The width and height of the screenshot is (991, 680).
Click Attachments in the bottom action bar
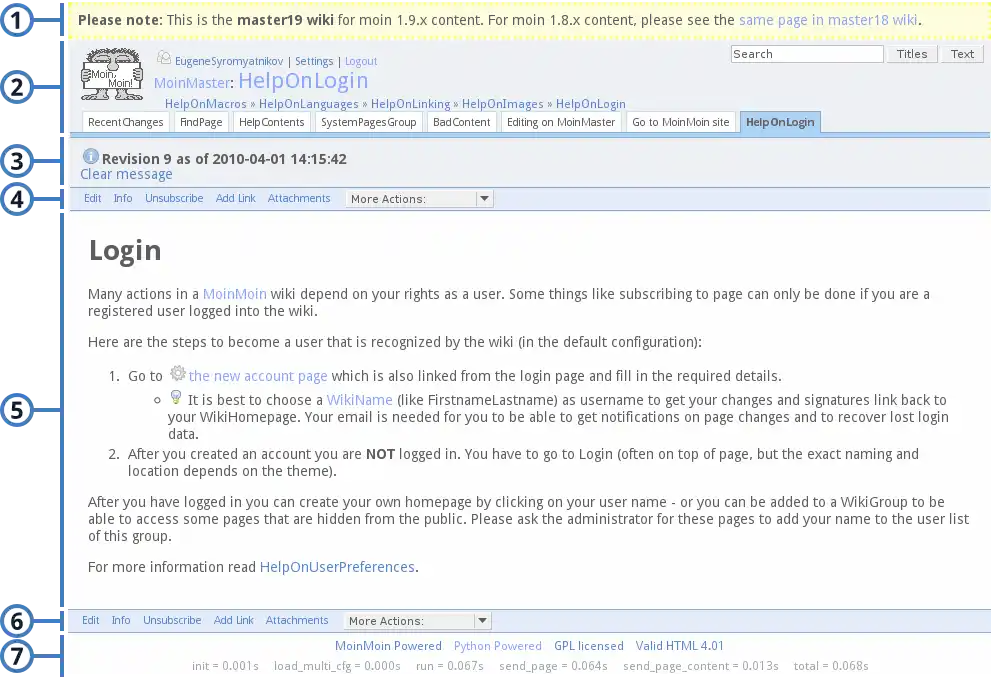(x=297, y=621)
